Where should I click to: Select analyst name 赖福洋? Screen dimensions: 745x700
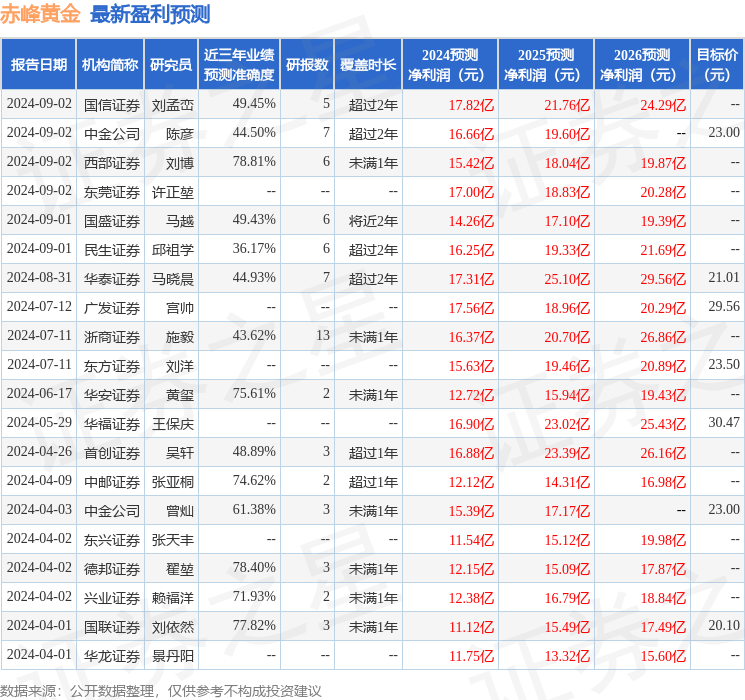172,598
